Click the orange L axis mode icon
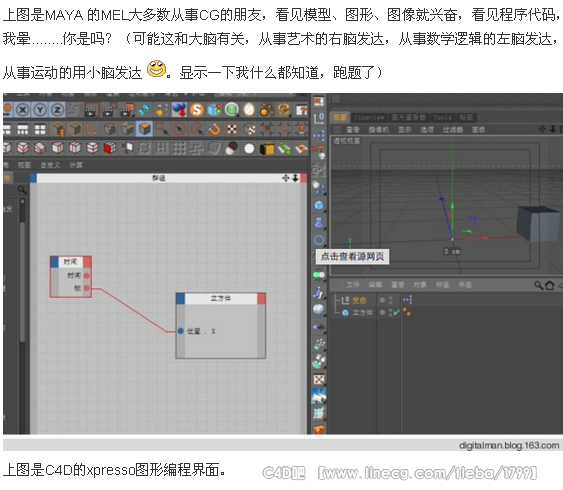 click(92, 129)
